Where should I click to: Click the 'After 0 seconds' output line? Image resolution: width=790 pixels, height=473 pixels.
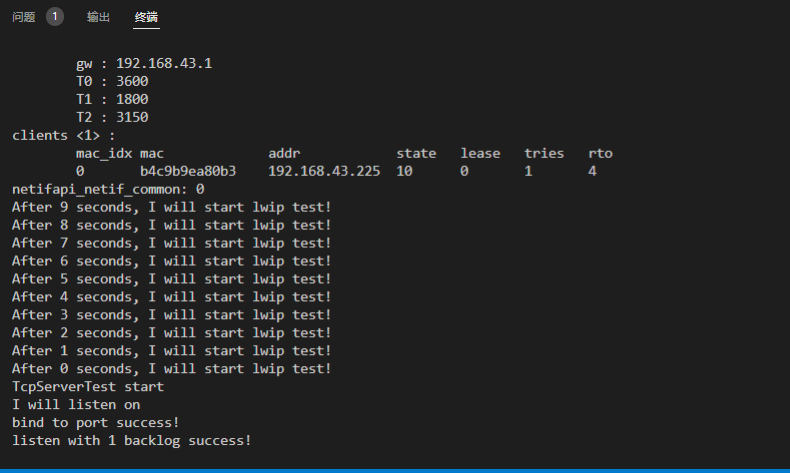pos(171,369)
